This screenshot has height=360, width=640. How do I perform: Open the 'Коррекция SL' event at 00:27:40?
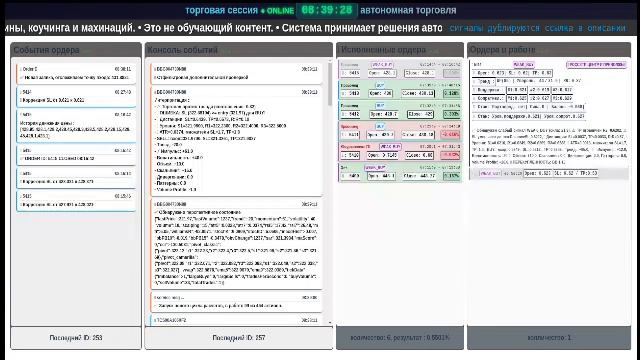click(76, 96)
